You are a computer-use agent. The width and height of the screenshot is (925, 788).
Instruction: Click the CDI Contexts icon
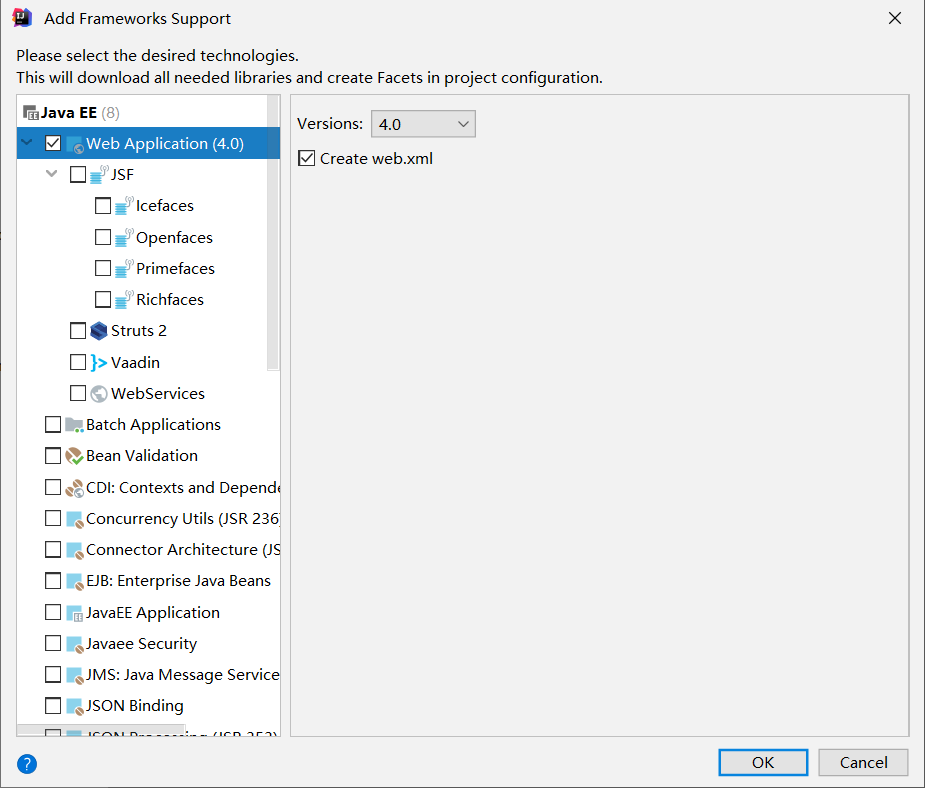[74, 488]
